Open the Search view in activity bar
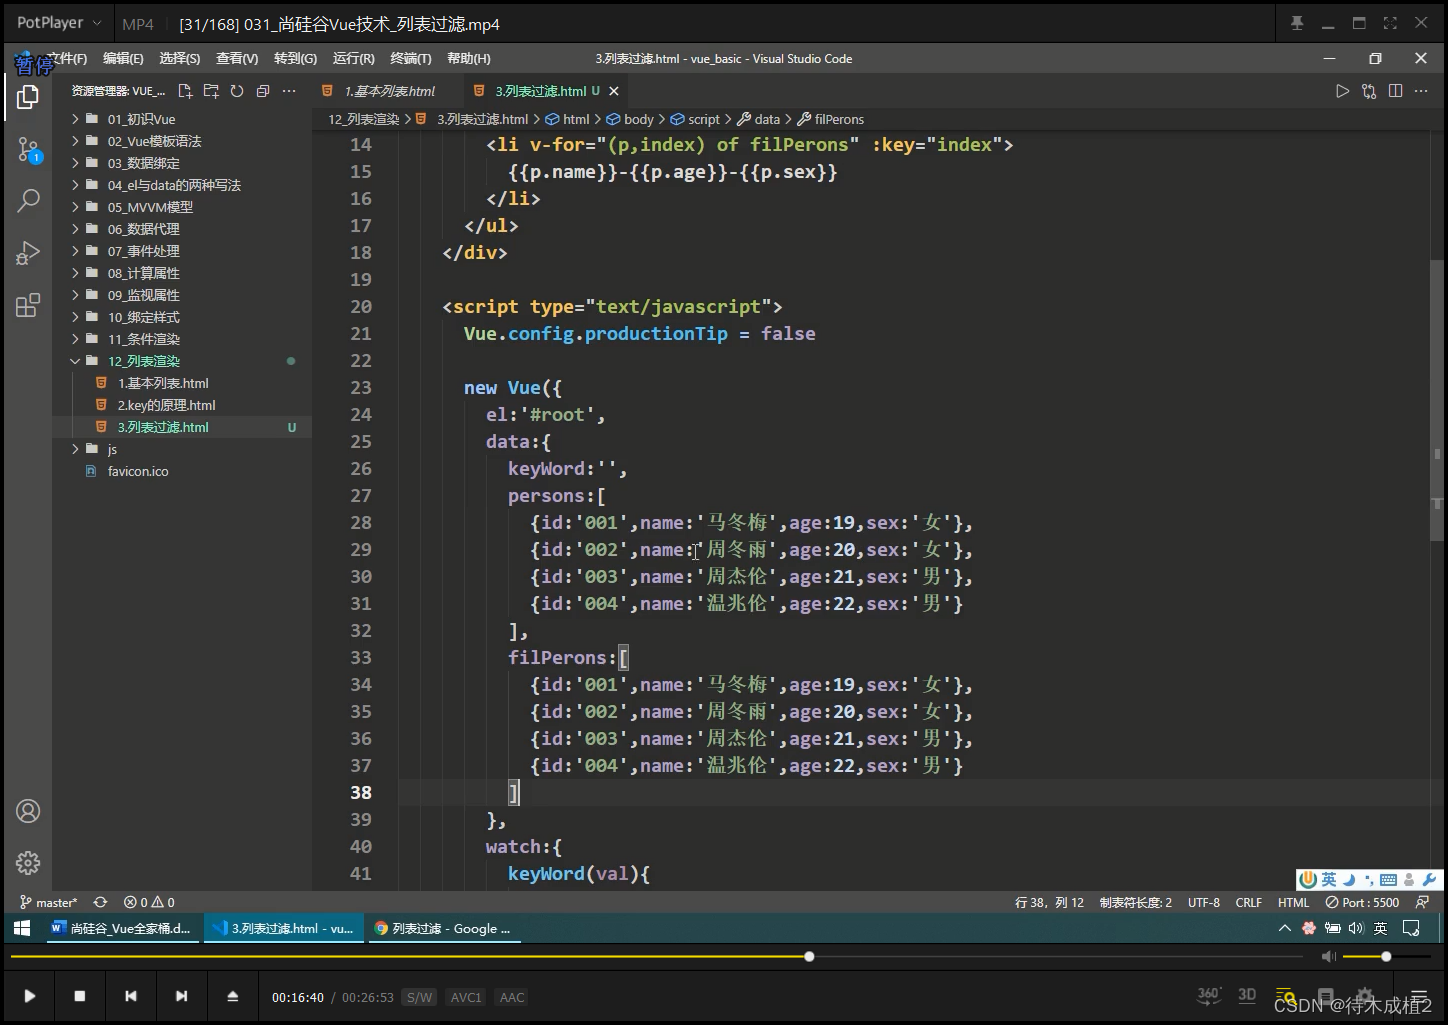 28,200
